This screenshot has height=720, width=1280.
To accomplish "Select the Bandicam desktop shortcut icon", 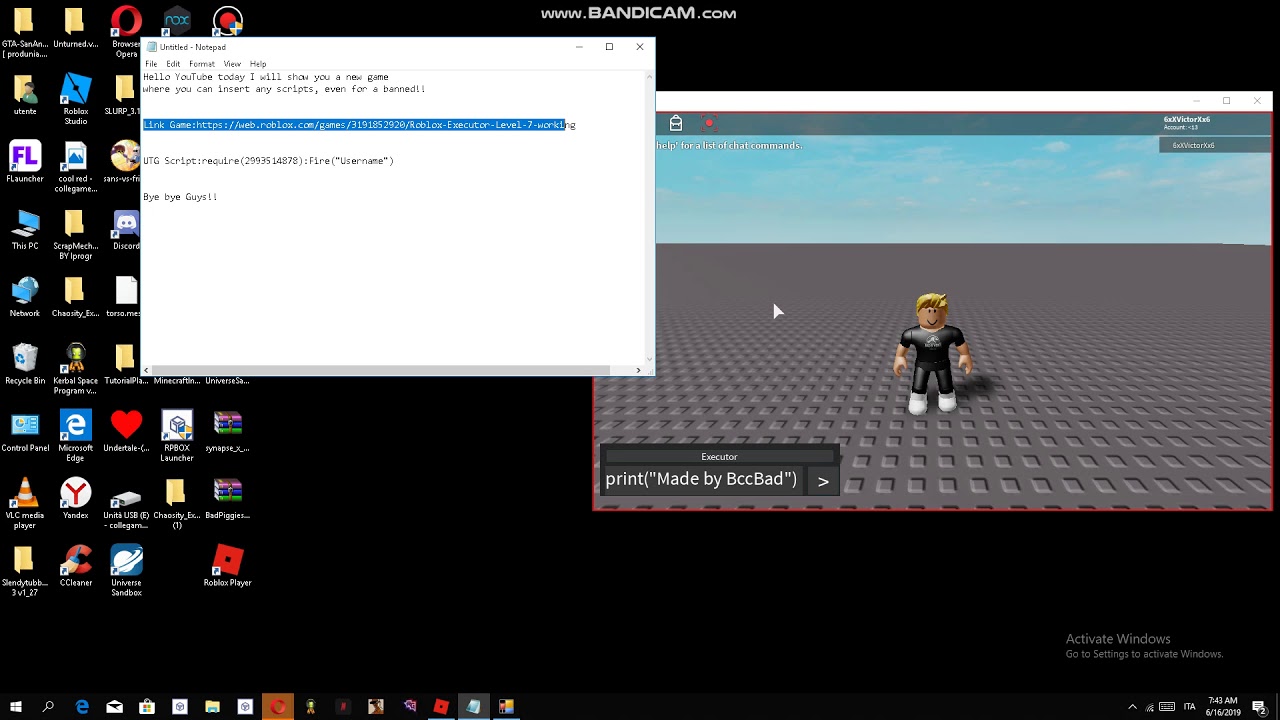I will (228, 20).
